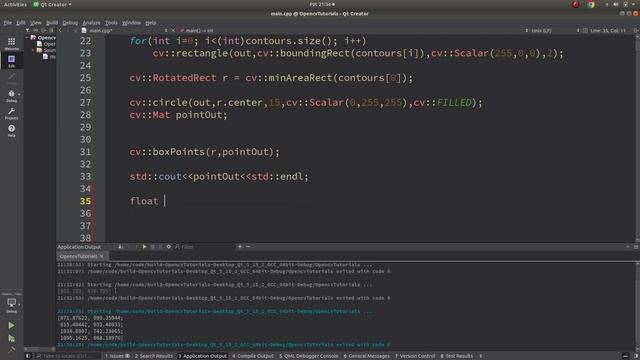The image size is (640, 360).
Task: Switch to Edit mode in sidebar
Action: (x=11, y=61)
